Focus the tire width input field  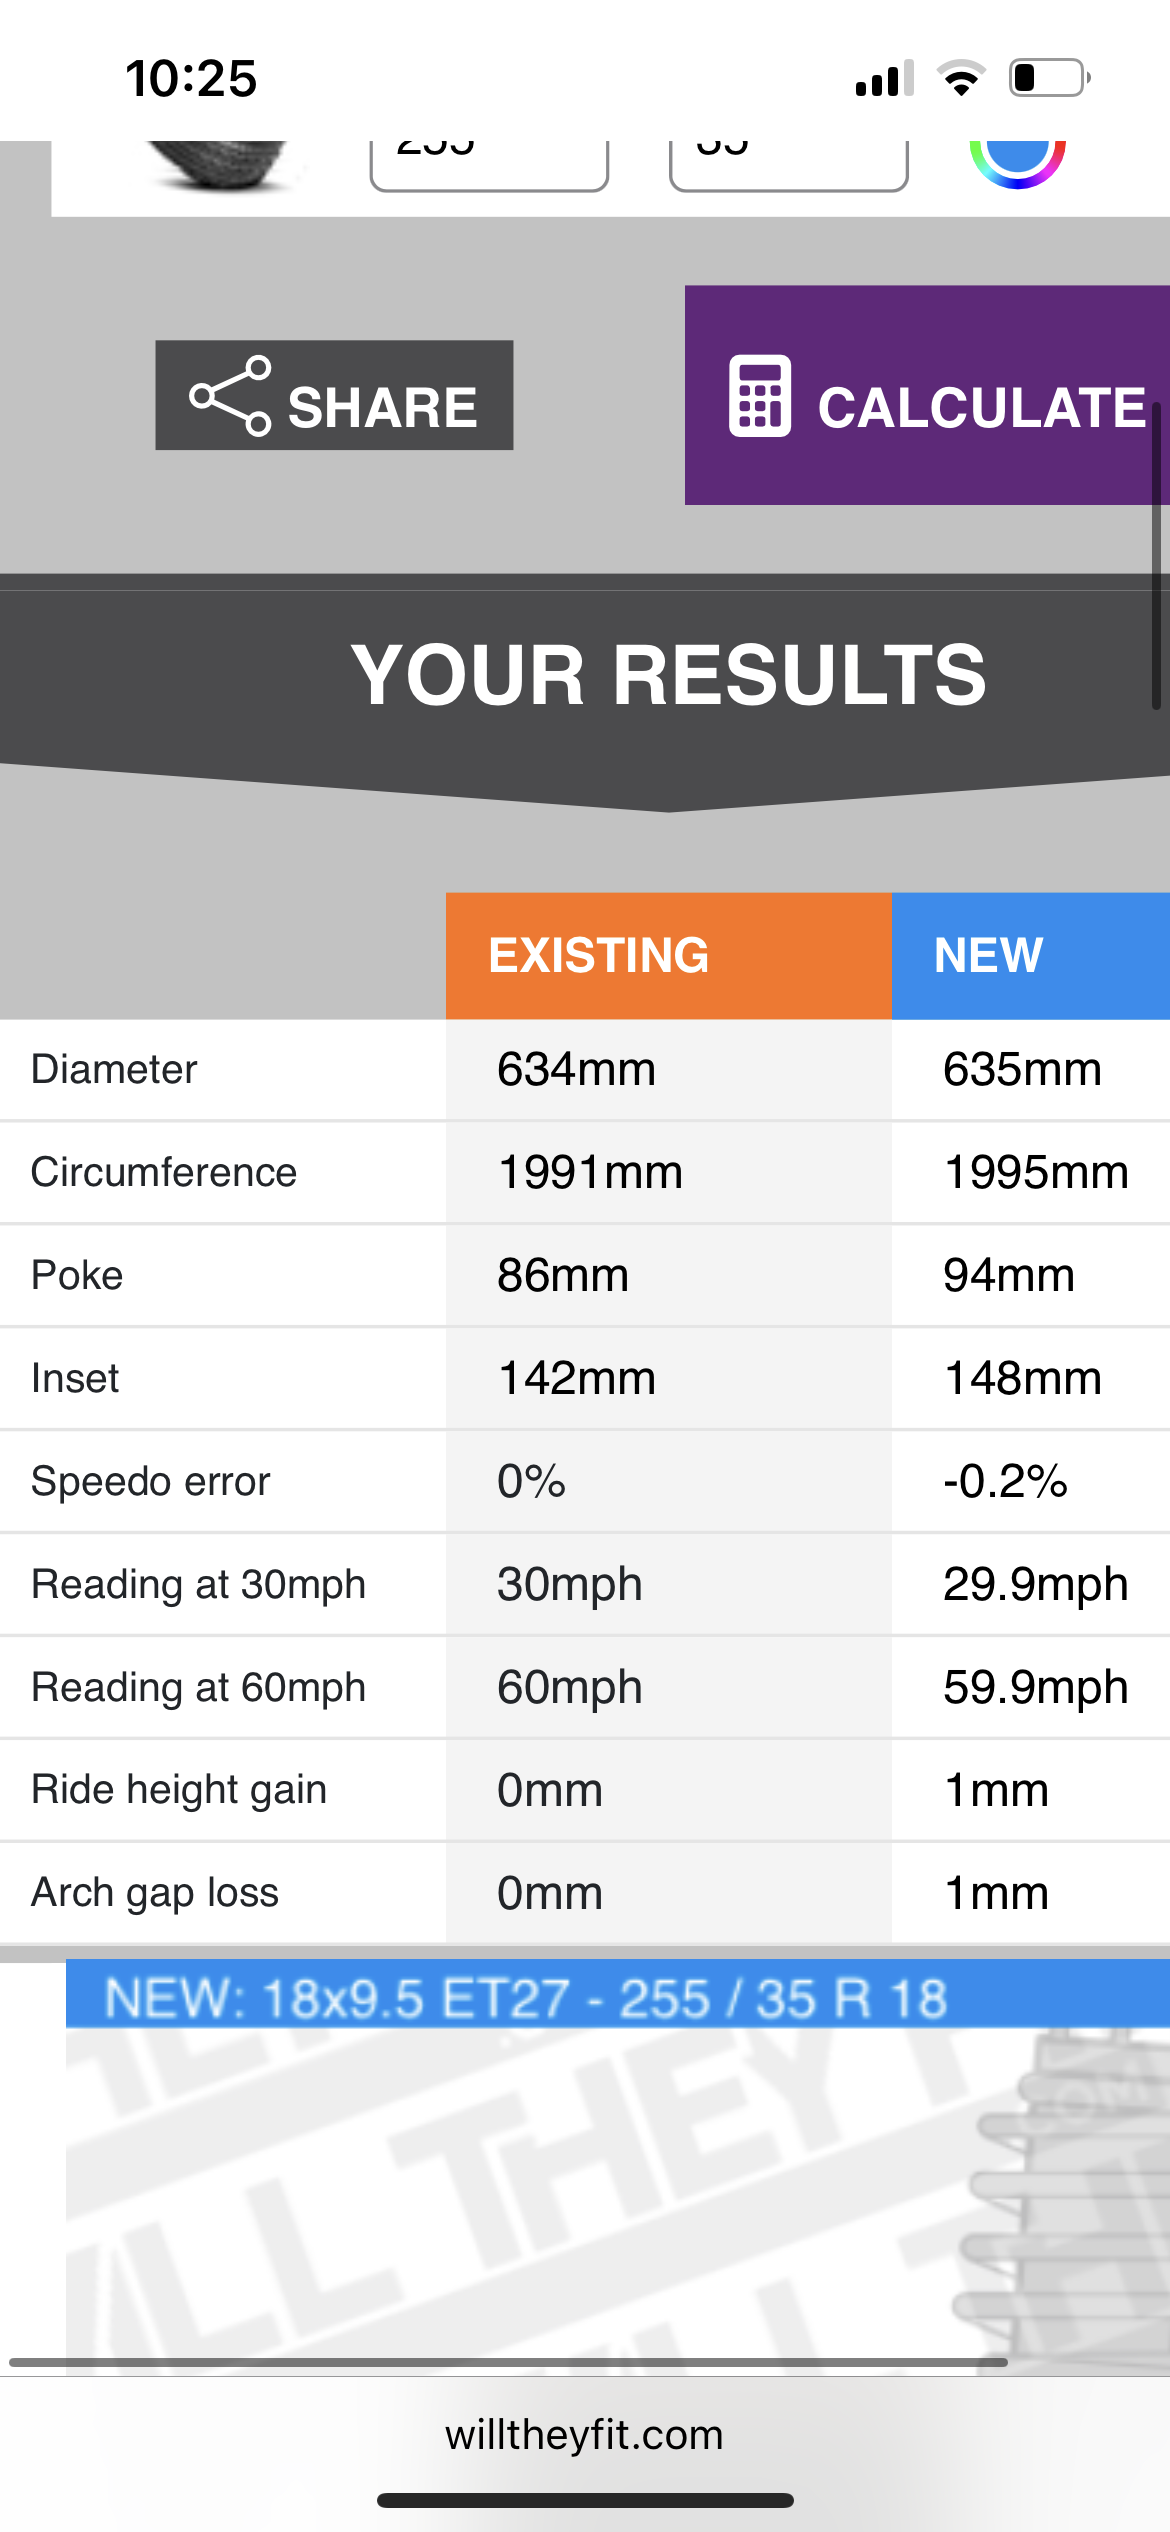pos(489,164)
